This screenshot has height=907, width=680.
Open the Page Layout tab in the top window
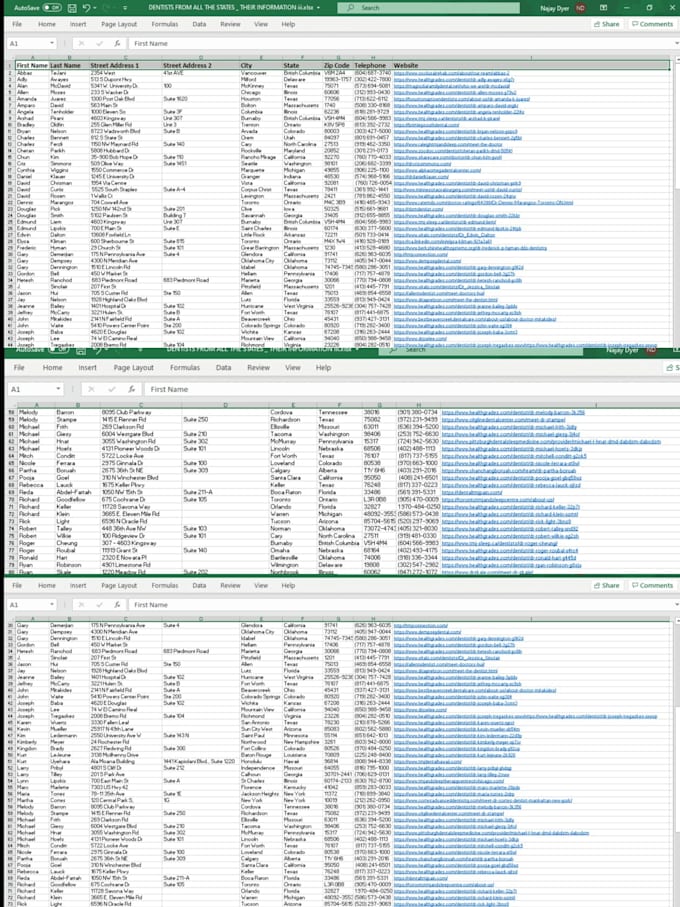(119, 24)
